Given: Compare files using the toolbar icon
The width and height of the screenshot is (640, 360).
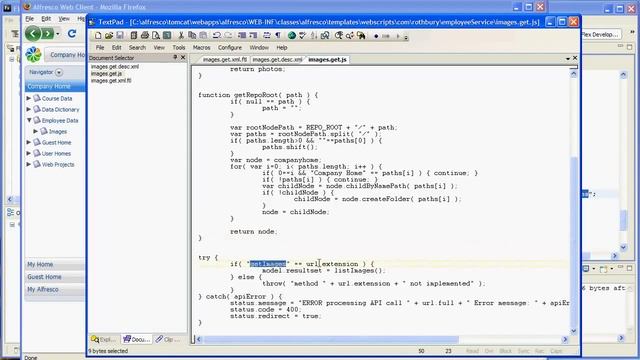Looking at the screenshot, I should click(325, 36).
